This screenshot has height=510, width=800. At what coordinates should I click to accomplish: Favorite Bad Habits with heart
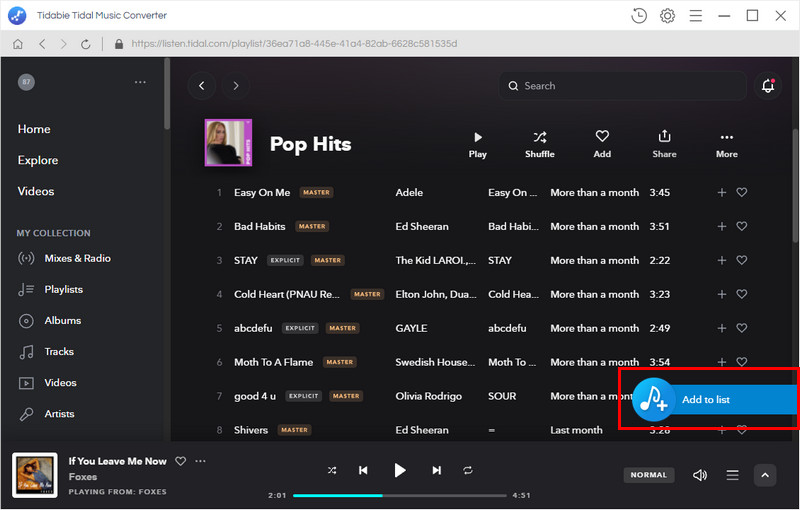coord(742,226)
